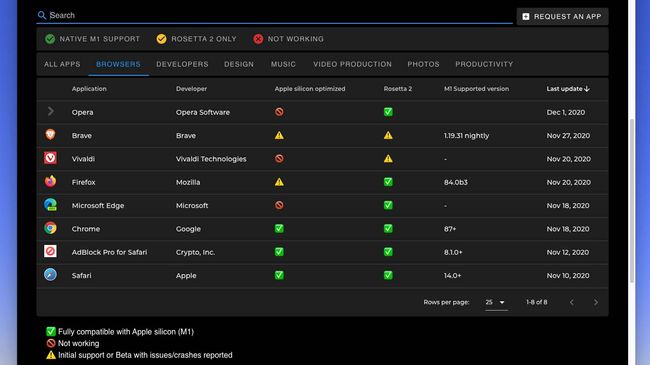
Task: Select Firefox version 84.0b3 cell
Action: (x=456, y=182)
